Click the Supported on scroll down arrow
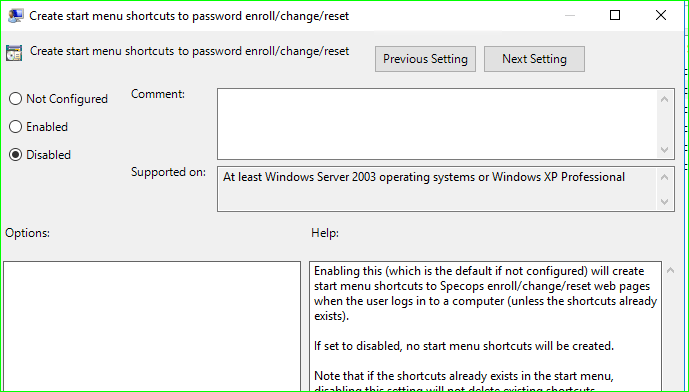This screenshot has width=689, height=392. (665, 202)
